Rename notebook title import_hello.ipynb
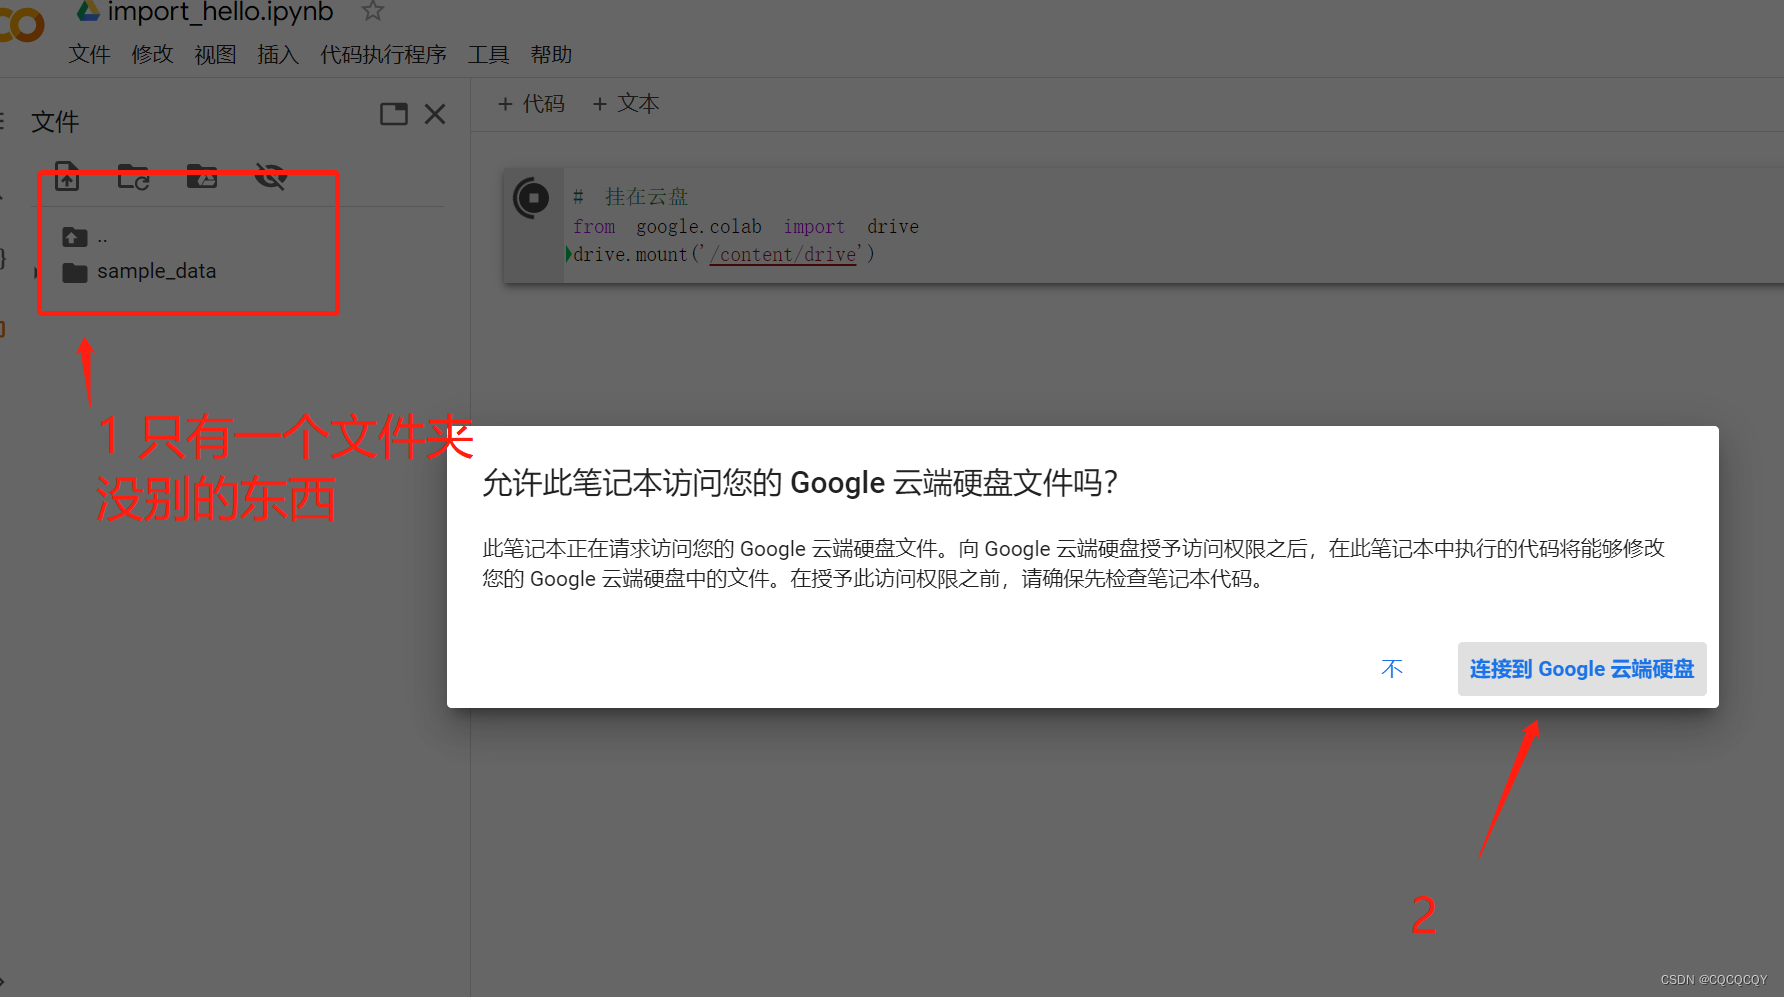1784x997 pixels. [220, 12]
